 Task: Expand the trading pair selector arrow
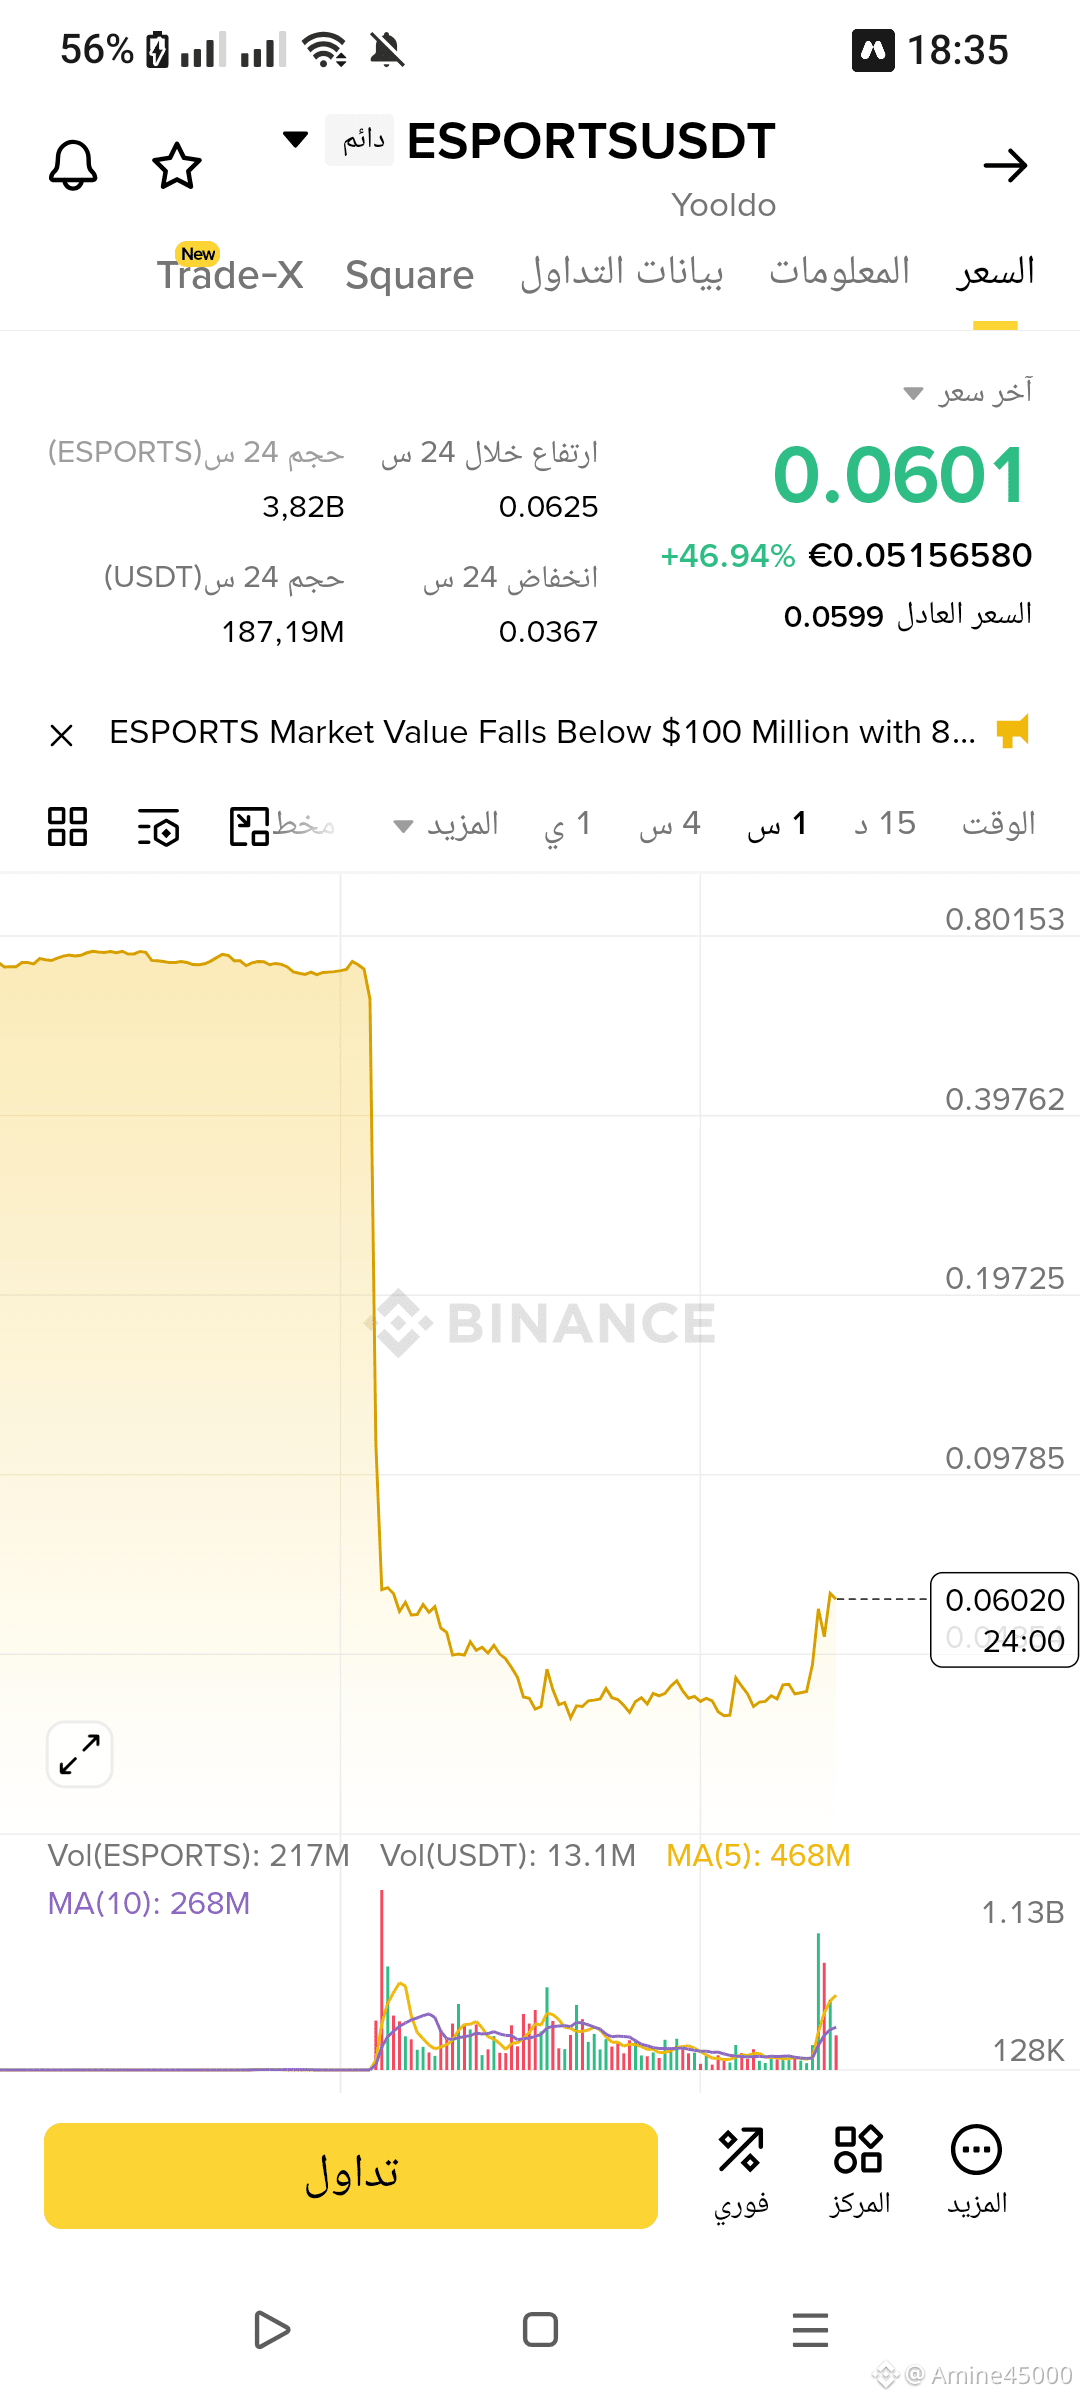[295, 139]
